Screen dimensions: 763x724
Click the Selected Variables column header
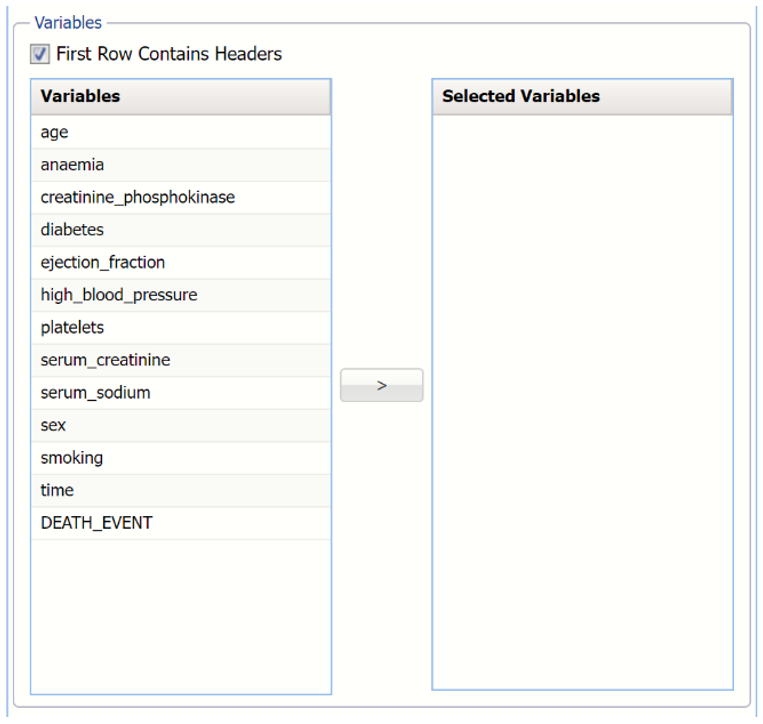click(x=582, y=97)
